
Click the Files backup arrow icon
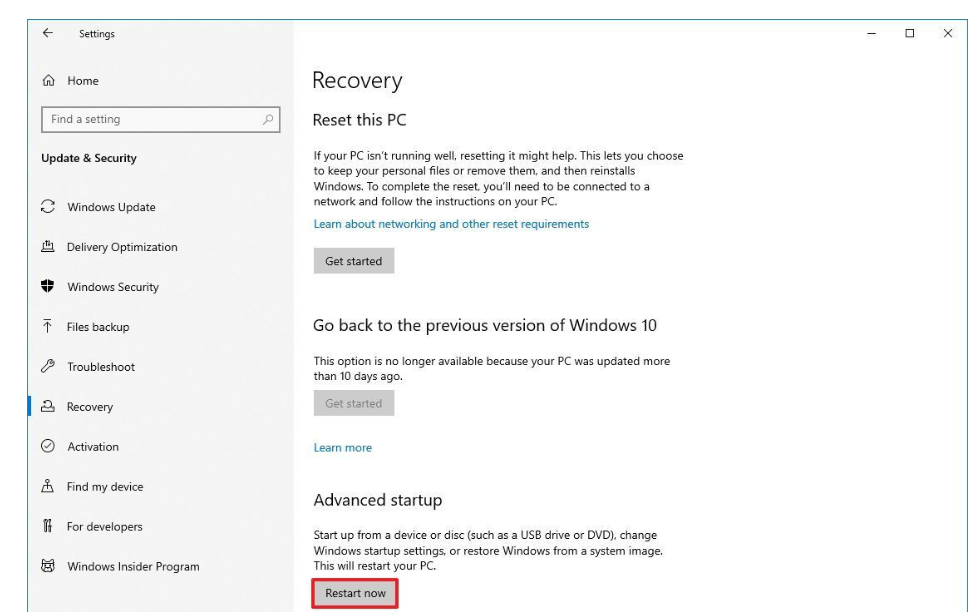(47, 327)
